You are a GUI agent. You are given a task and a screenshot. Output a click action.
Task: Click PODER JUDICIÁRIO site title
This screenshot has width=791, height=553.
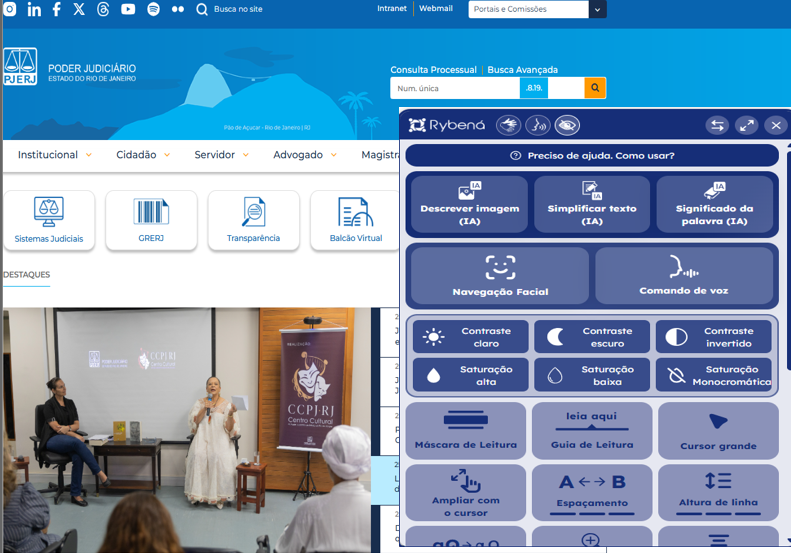(x=92, y=68)
